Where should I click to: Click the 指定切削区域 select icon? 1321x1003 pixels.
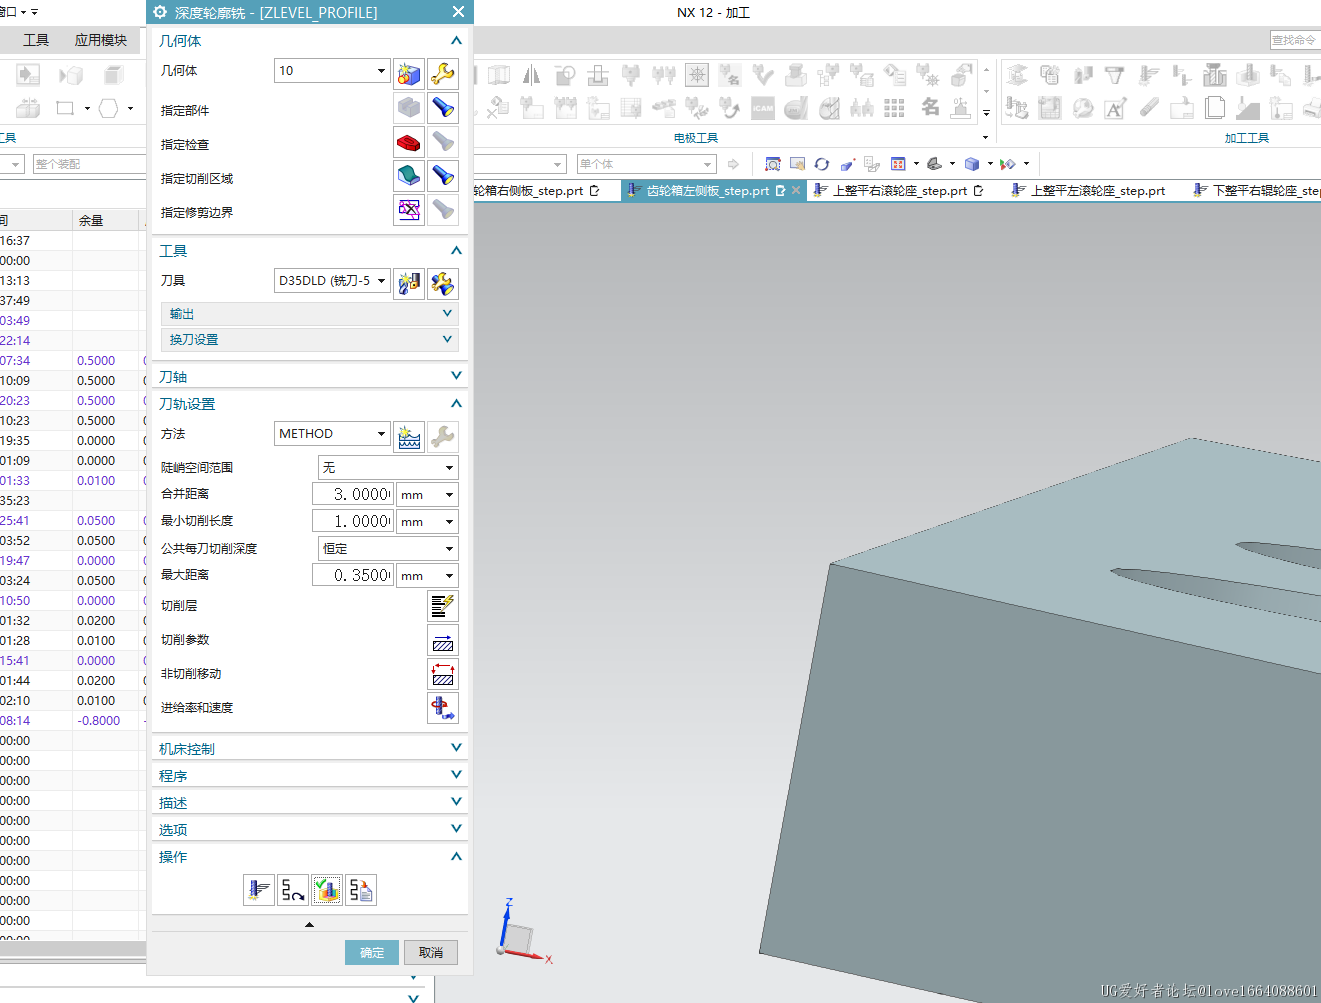[x=408, y=176]
